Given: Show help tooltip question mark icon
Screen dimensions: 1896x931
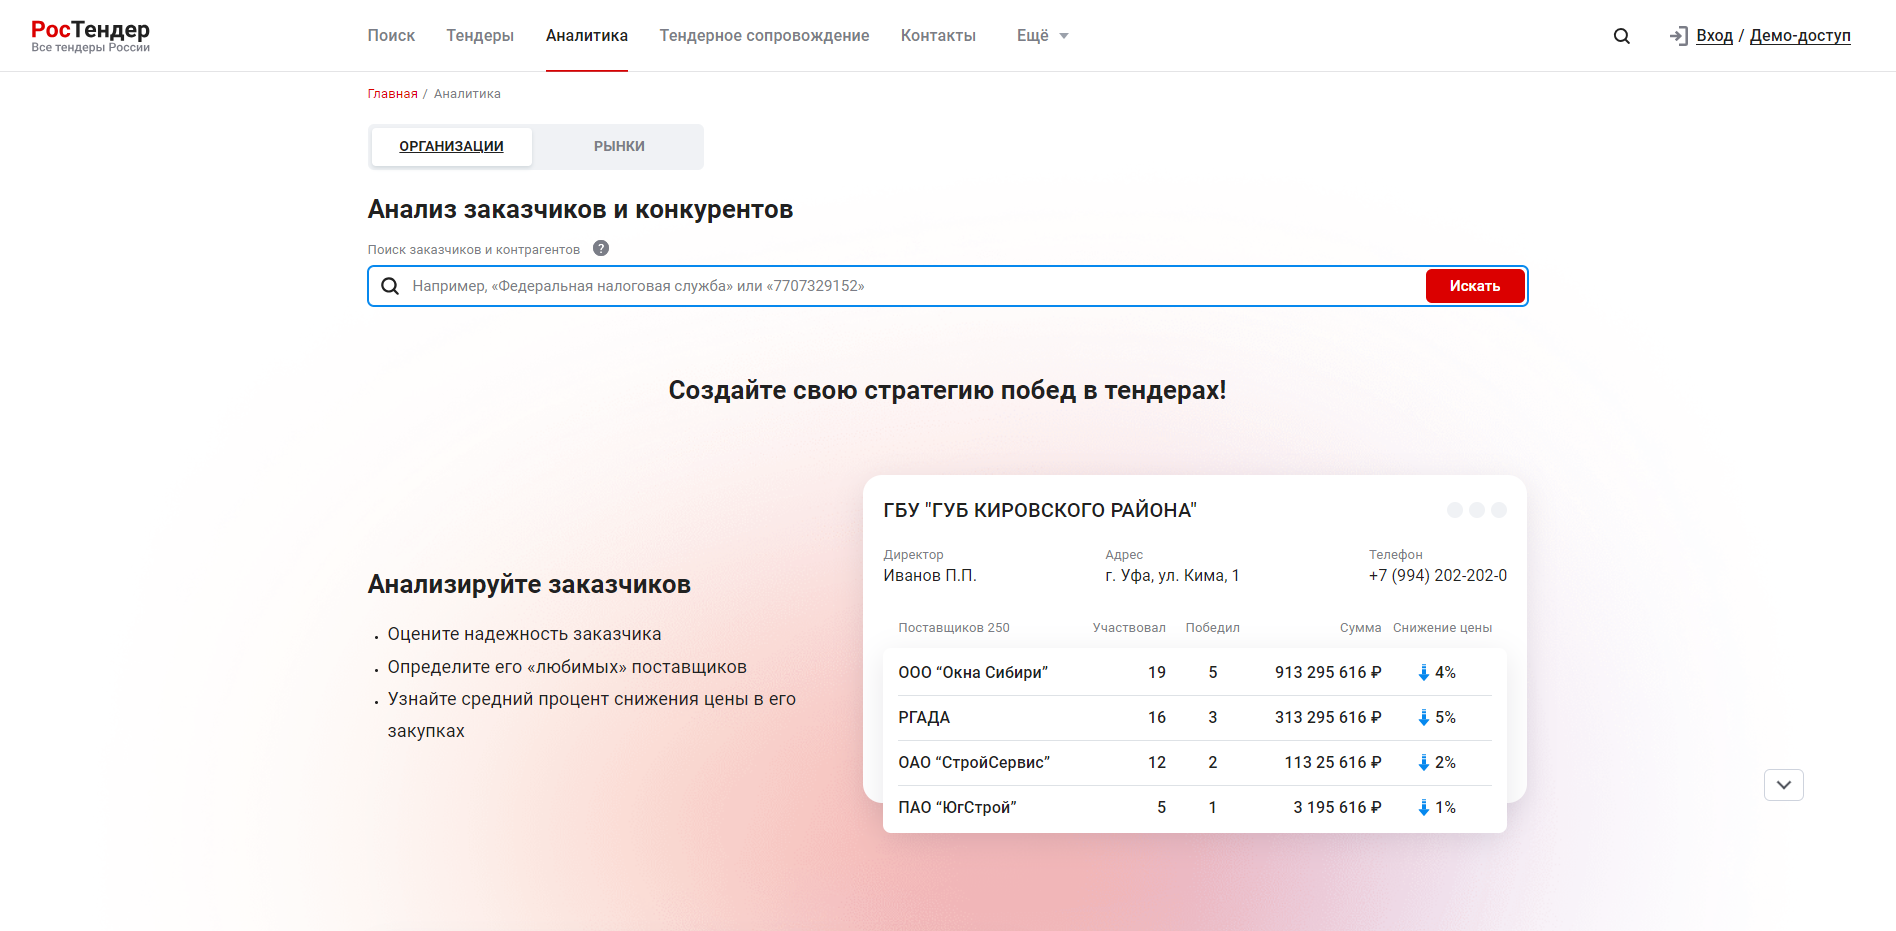Looking at the screenshot, I should coord(601,248).
